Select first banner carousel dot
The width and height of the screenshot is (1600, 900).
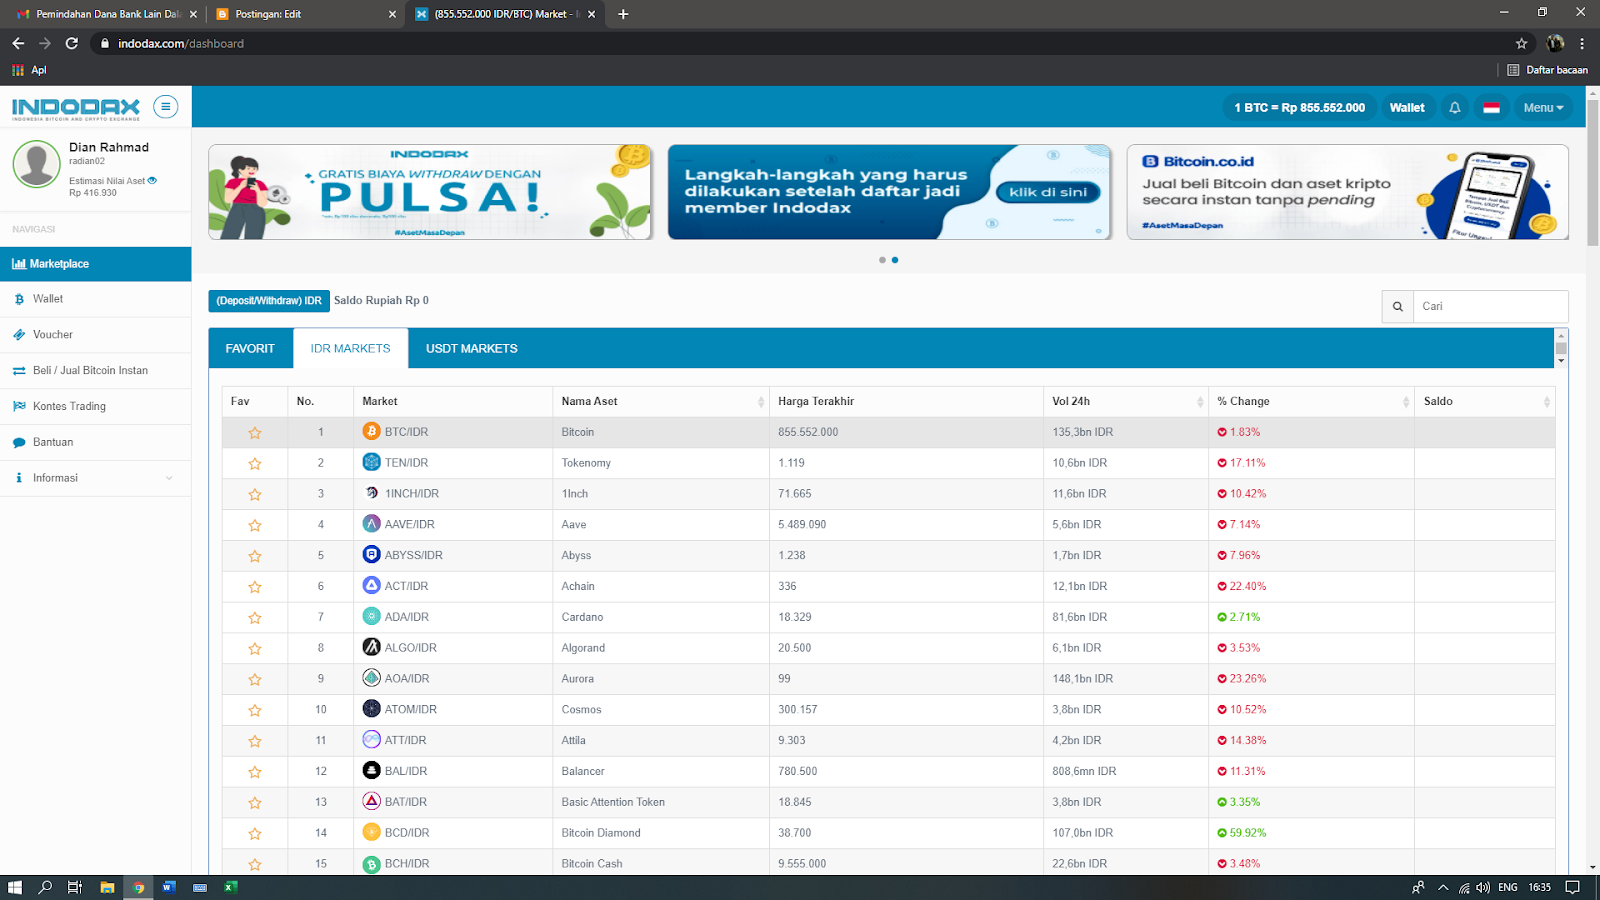tap(882, 260)
